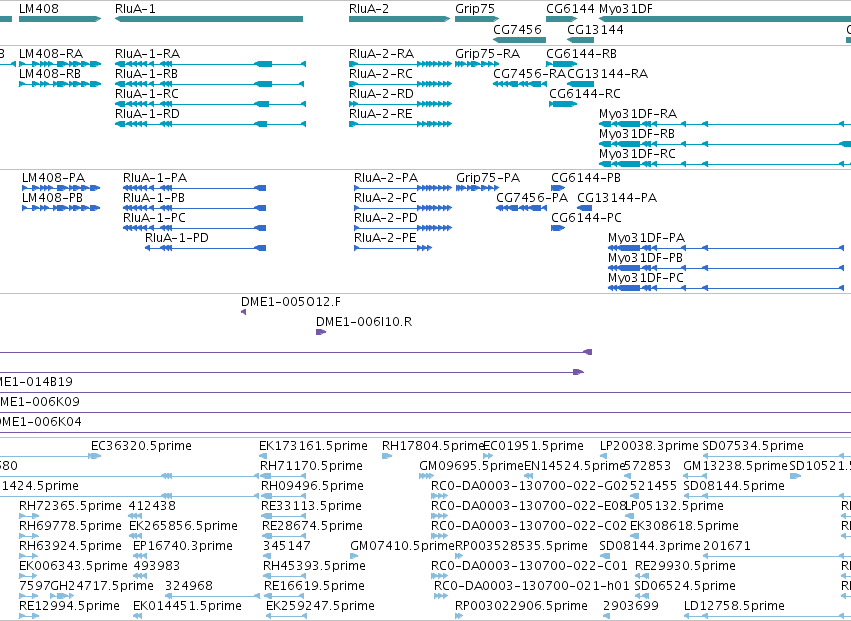Screen dimensions: 851x621
Task: Select transcript RluA-1-RA
Action: (210, 64)
